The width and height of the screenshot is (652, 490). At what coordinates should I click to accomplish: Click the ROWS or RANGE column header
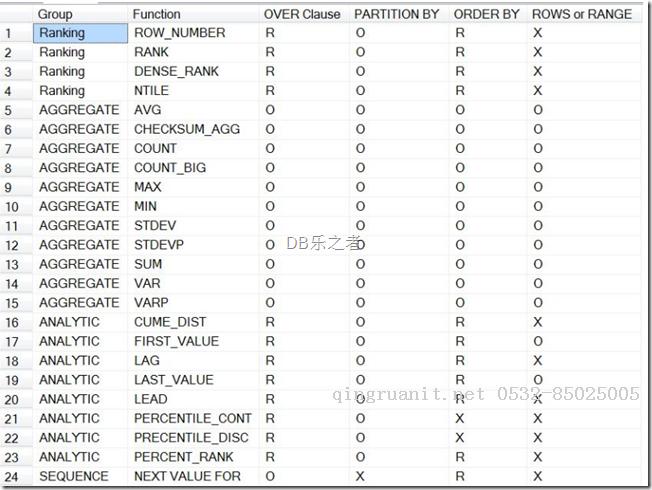coord(582,14)
